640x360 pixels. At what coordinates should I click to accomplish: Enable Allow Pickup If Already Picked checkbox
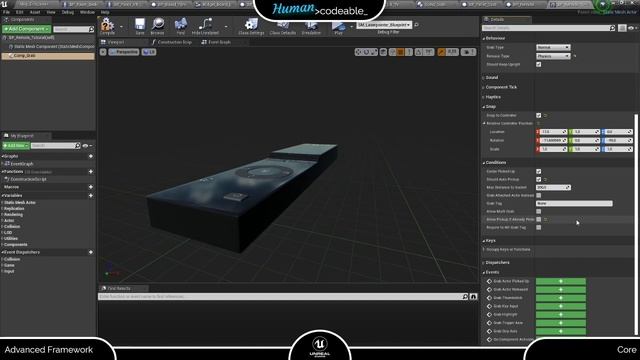[x=539, y=220]
